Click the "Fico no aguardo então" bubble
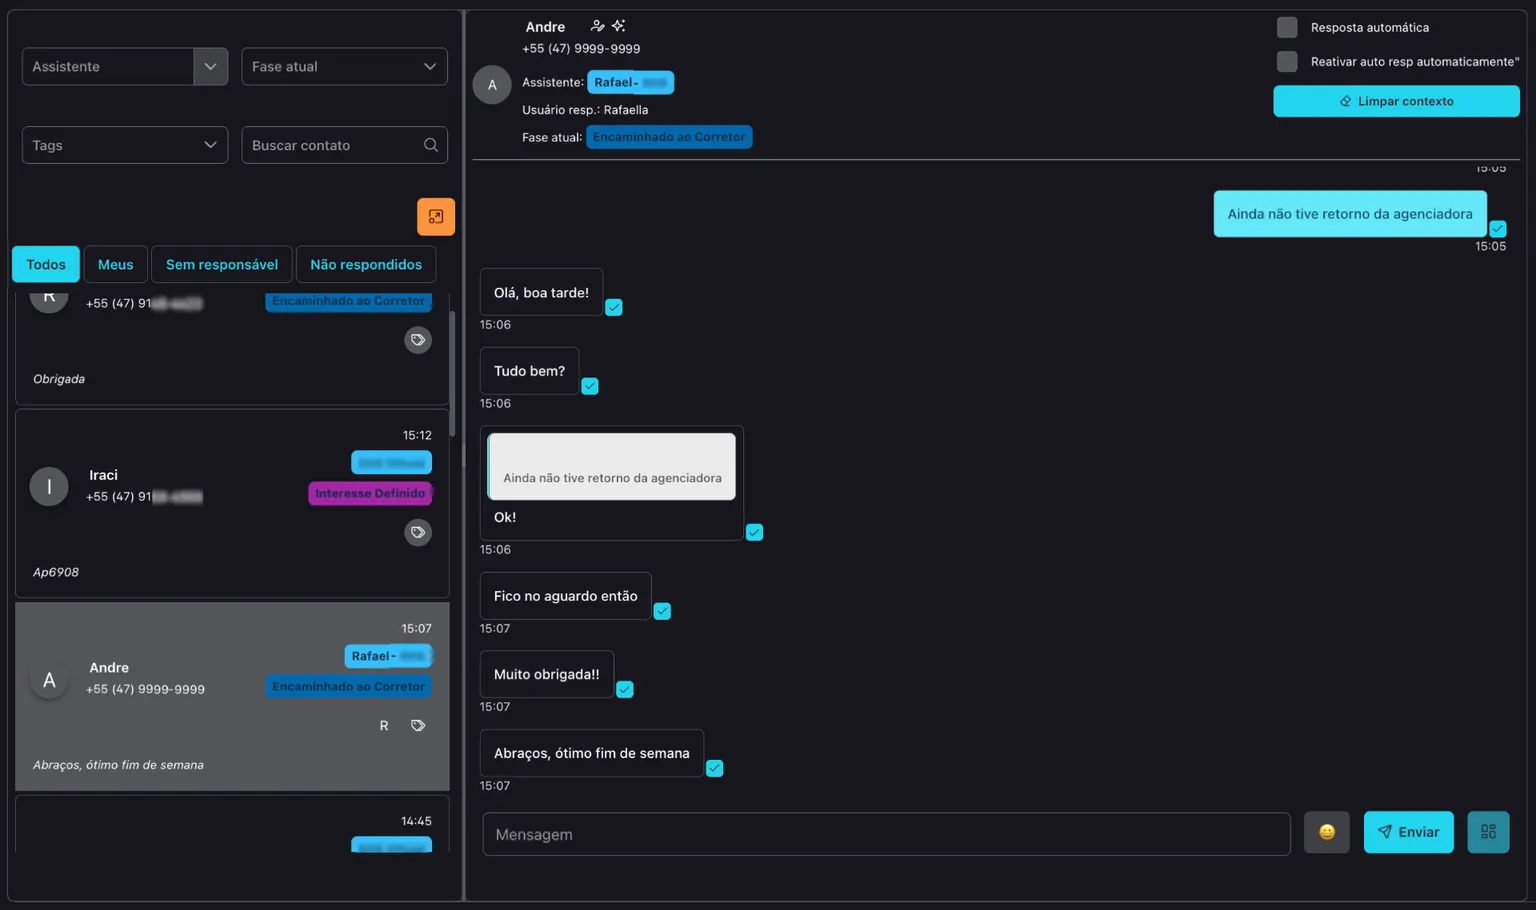The image size is (1536, 910). pos(565,596)
